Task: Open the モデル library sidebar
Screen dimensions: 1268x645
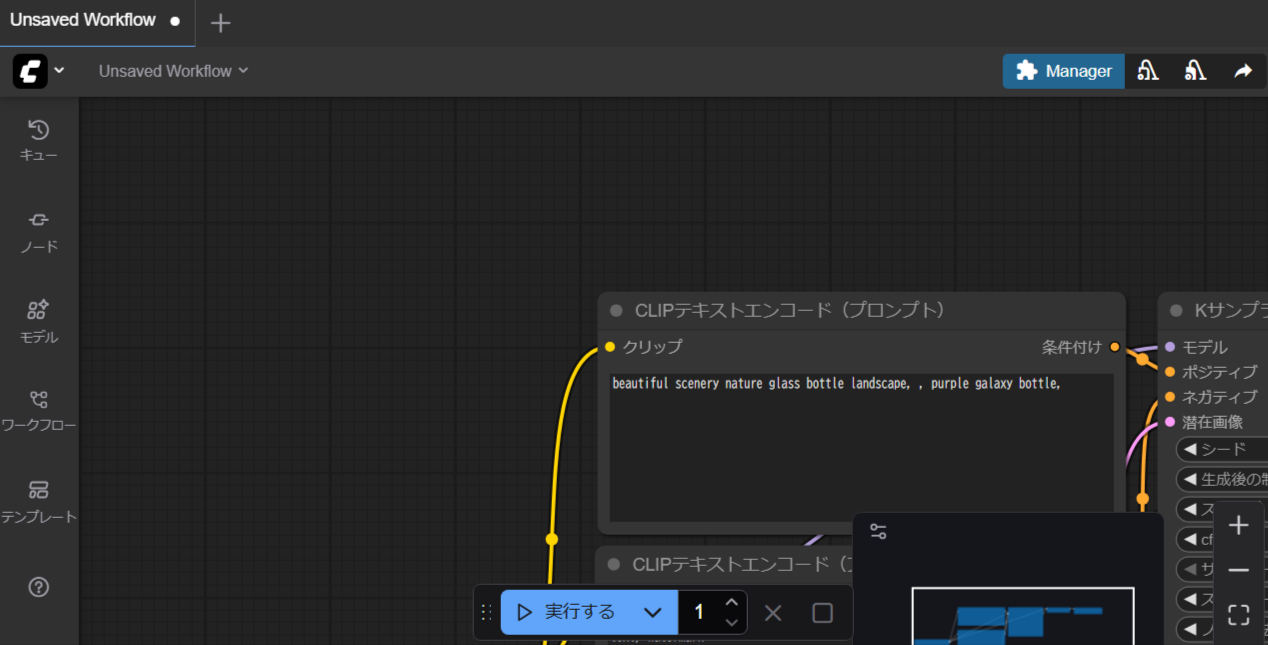Action: click(39, 321)
